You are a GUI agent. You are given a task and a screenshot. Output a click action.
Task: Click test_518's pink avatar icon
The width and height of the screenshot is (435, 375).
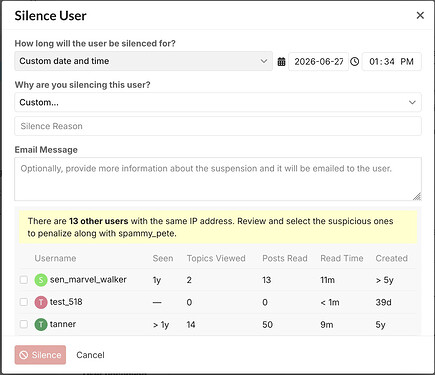click(41, 302)
